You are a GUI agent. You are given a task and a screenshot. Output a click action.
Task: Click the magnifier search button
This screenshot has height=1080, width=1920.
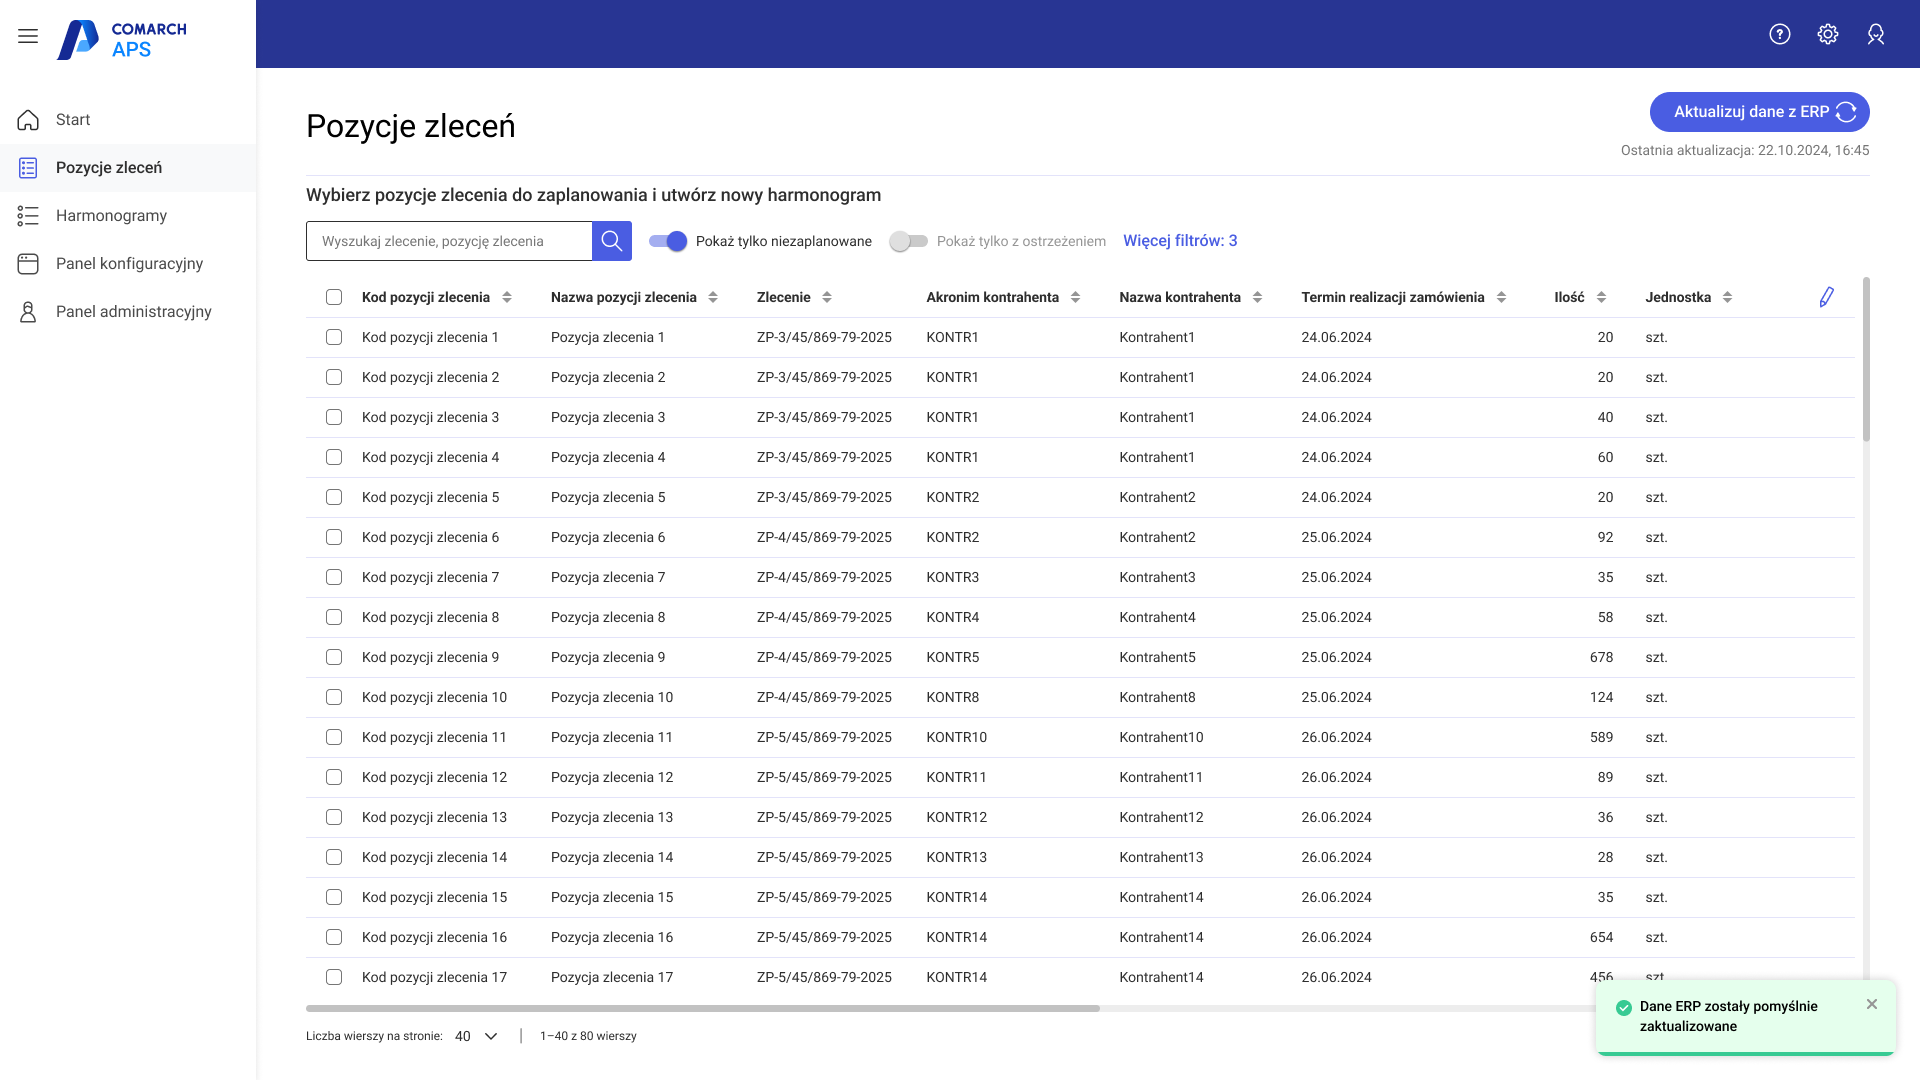click(x=611, y=241)
